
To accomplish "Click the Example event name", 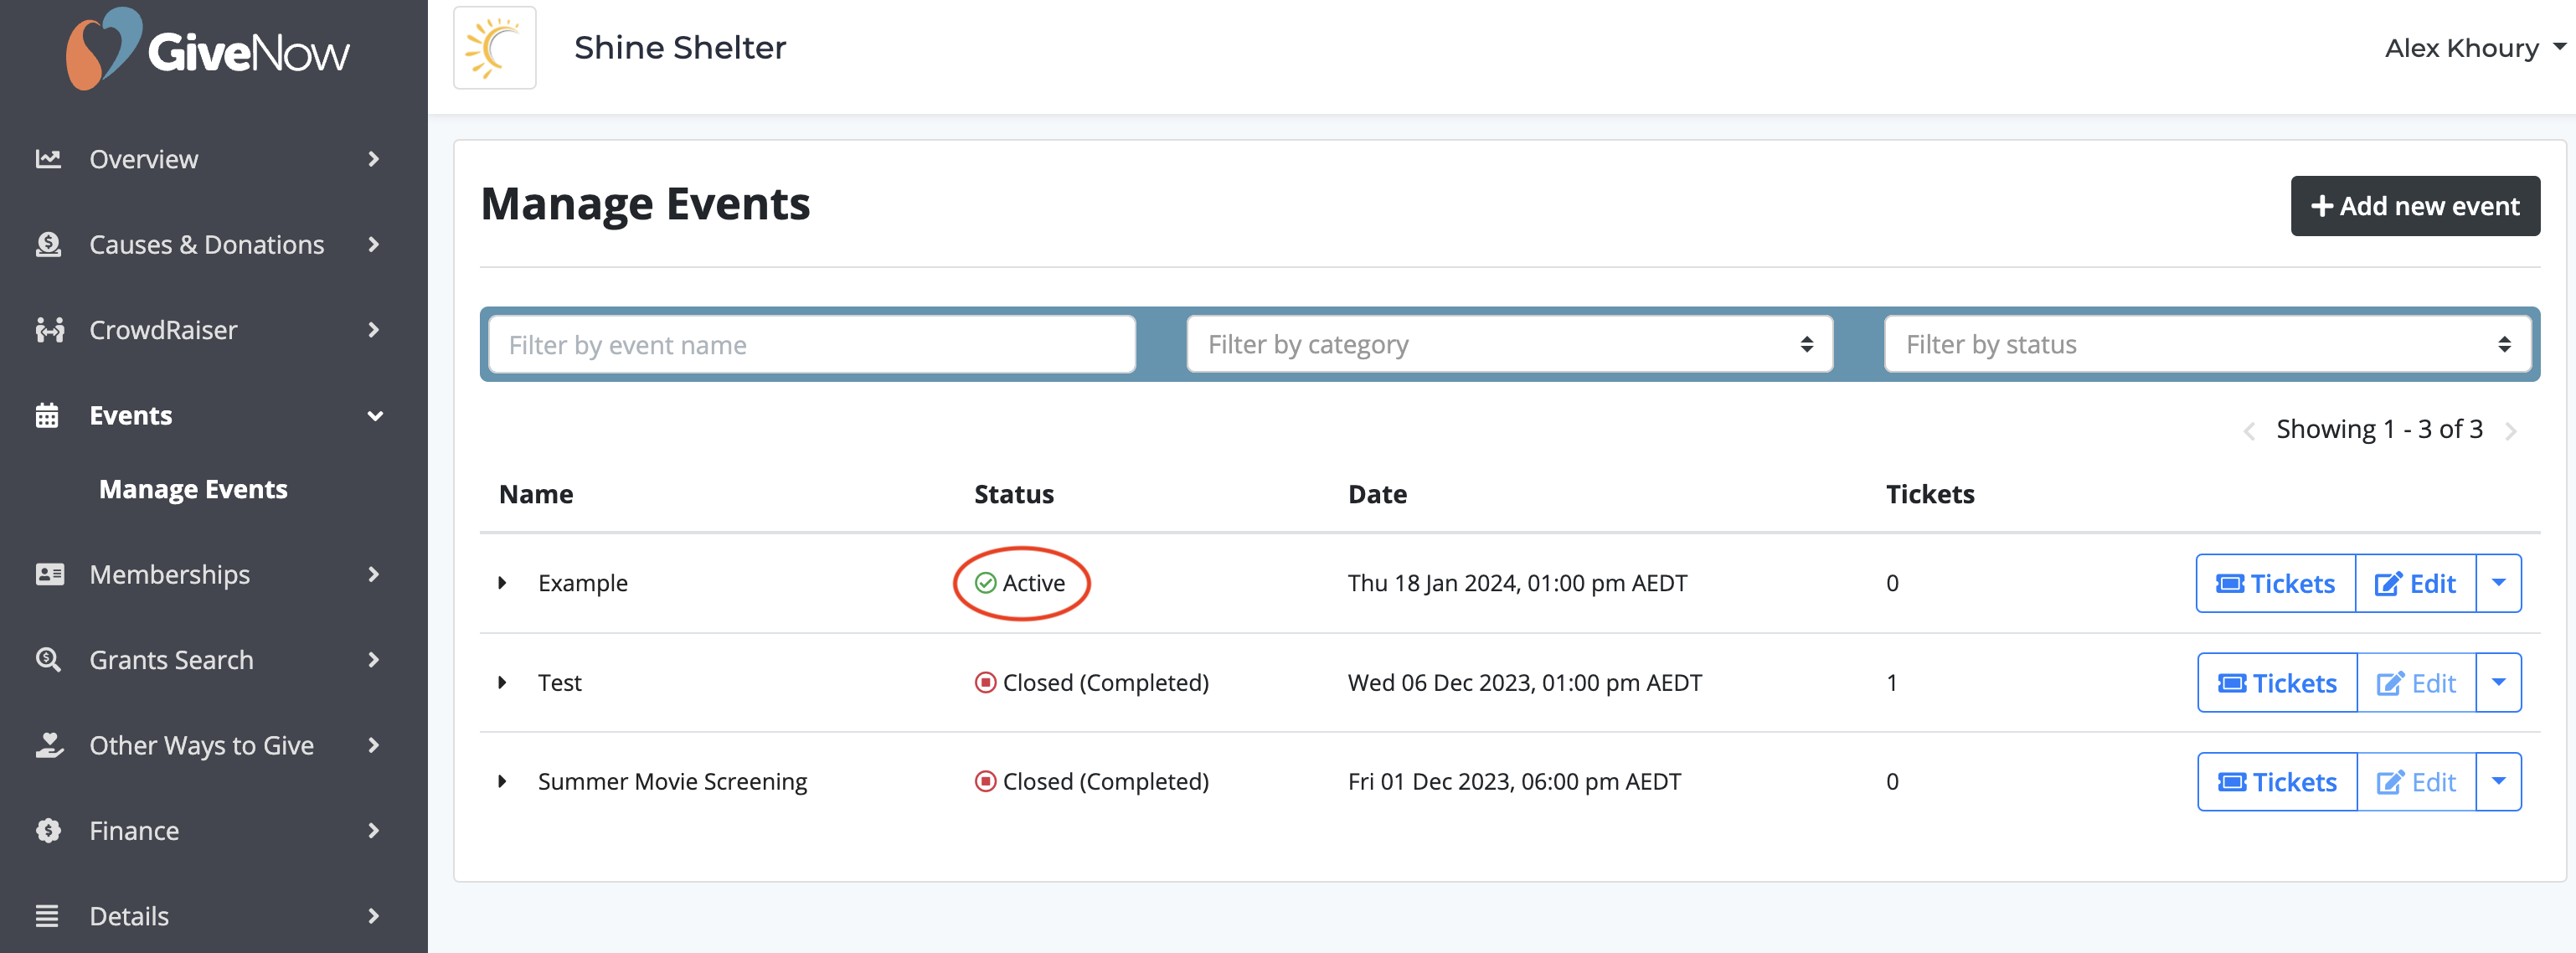I will (583, 583).
